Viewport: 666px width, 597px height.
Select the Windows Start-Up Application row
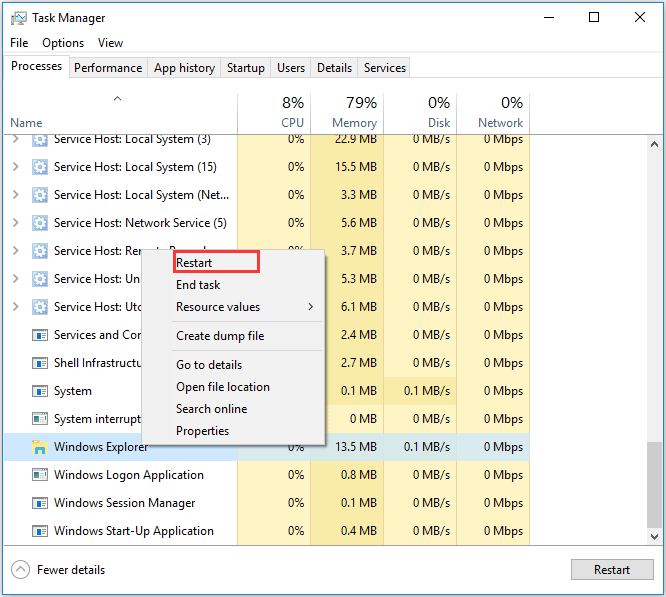pyautogui.click(x=267, y=531)
